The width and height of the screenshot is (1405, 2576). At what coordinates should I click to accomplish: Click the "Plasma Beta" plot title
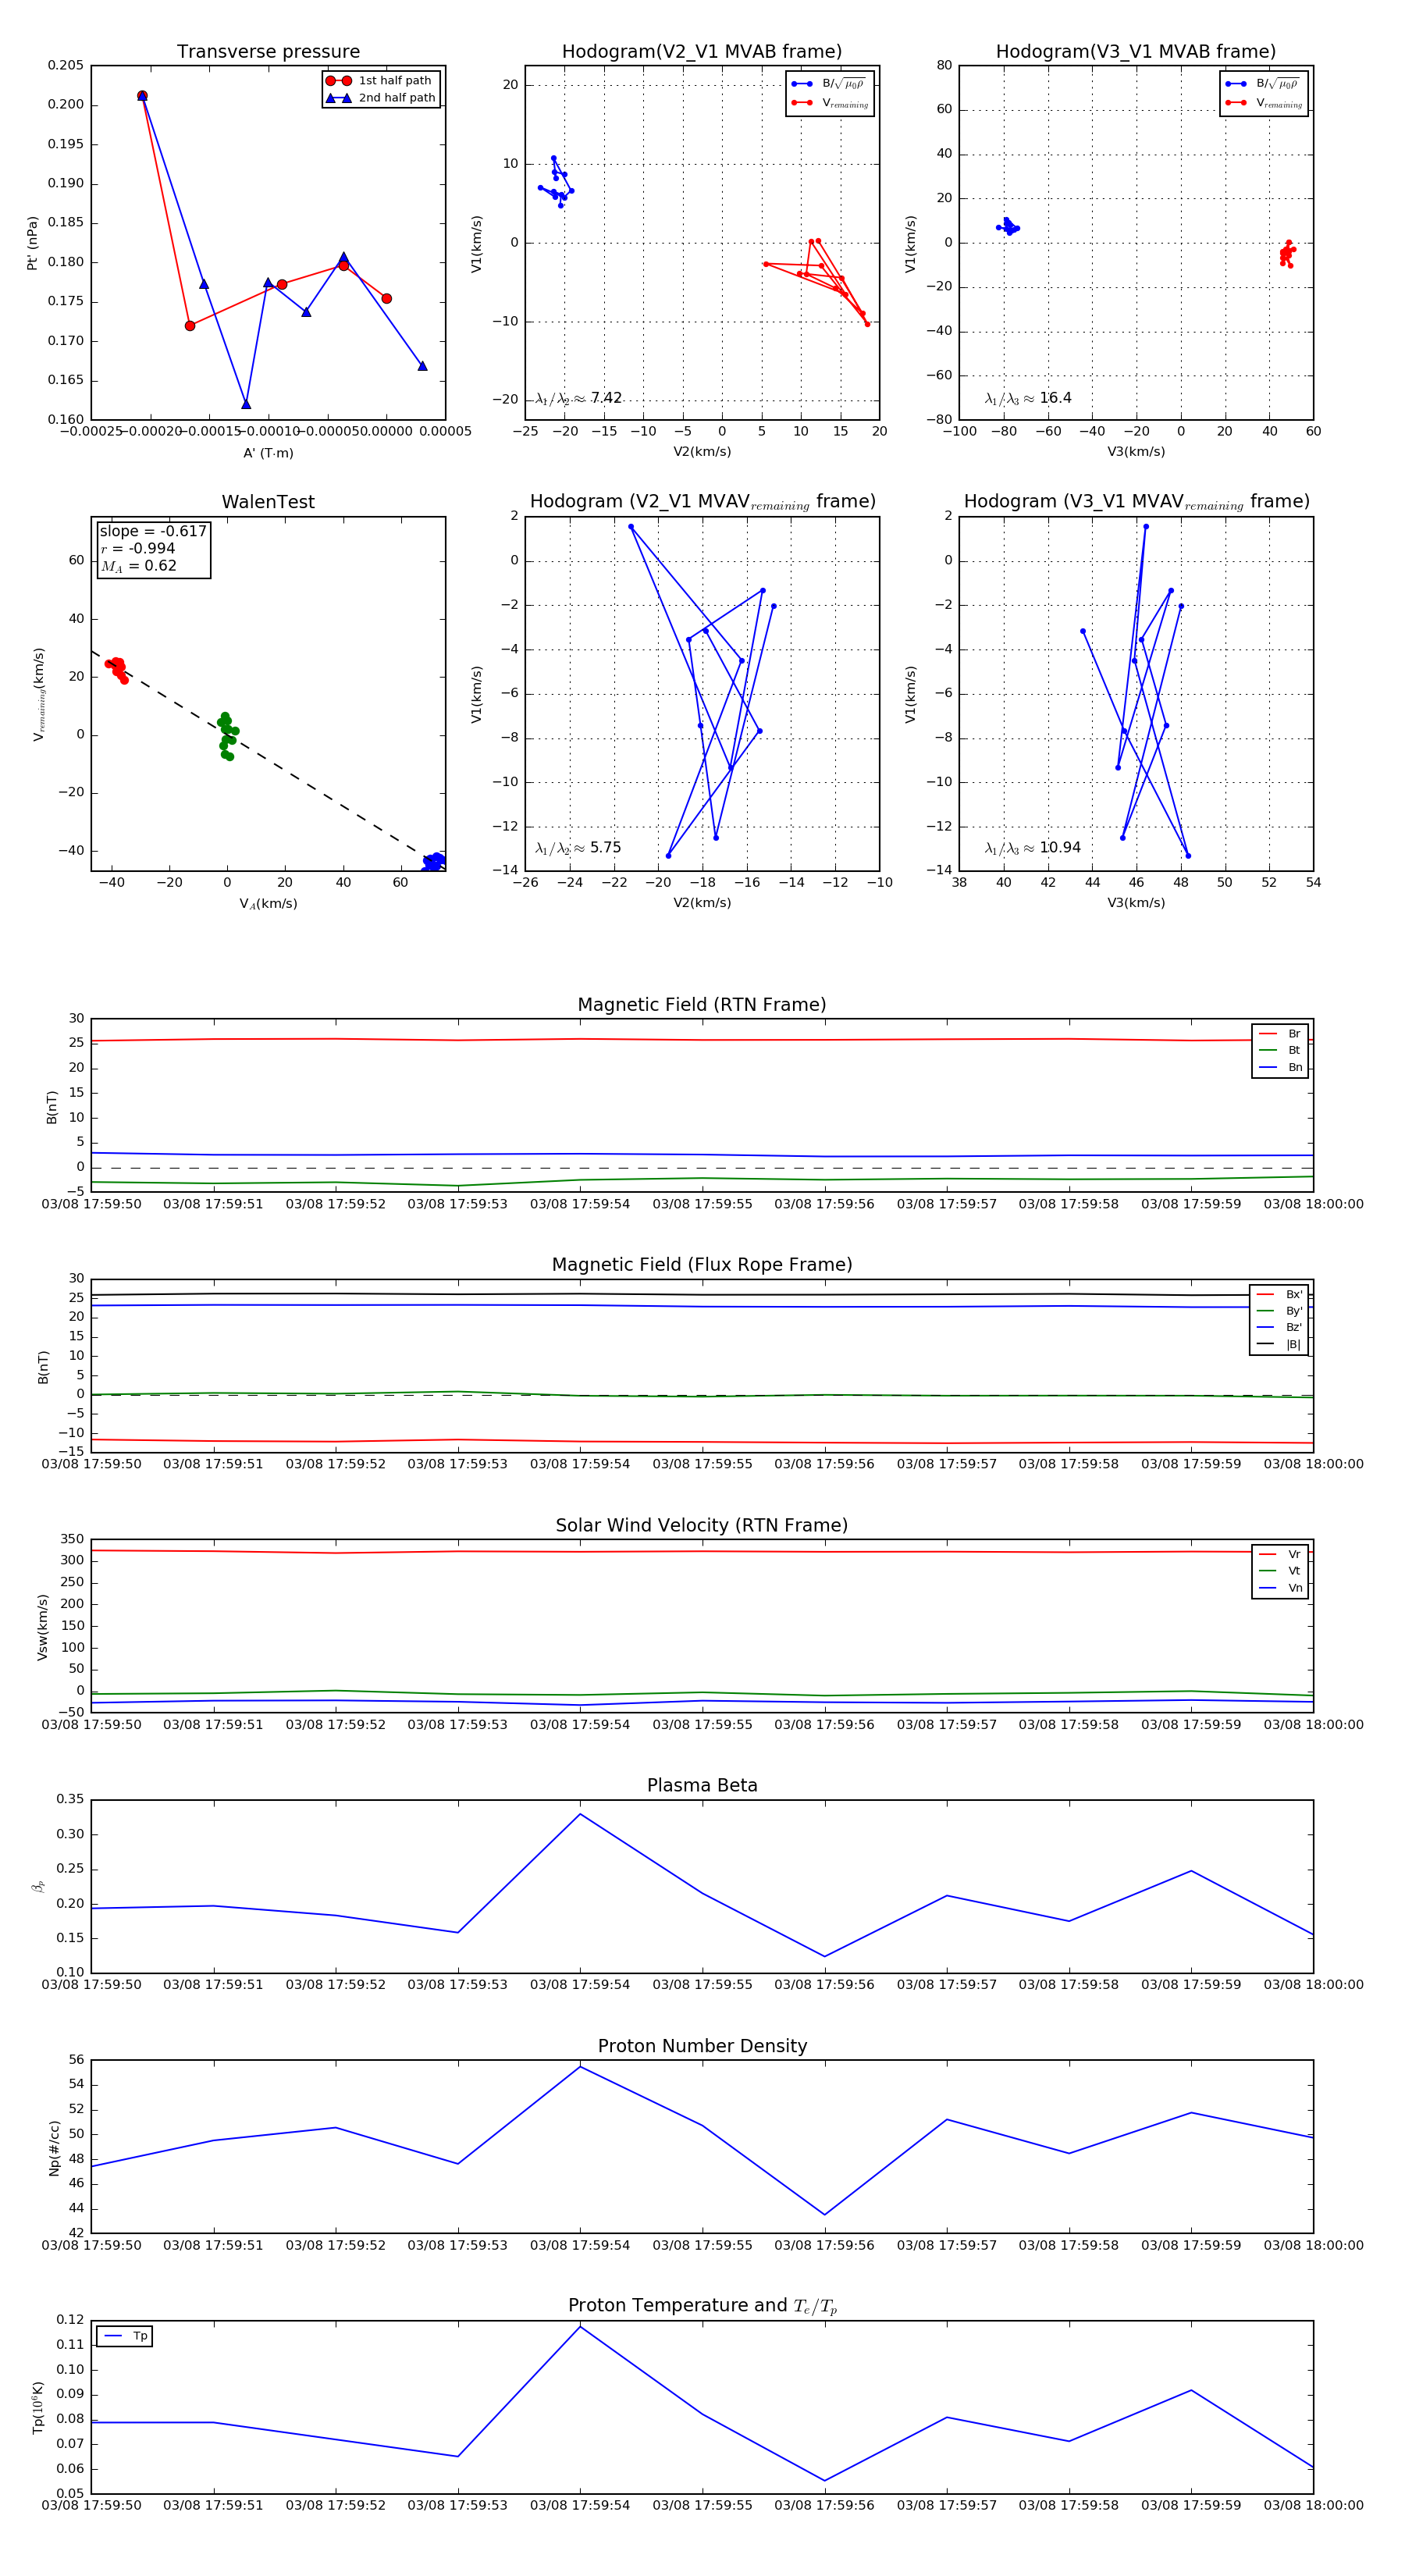click(702, 1786)
